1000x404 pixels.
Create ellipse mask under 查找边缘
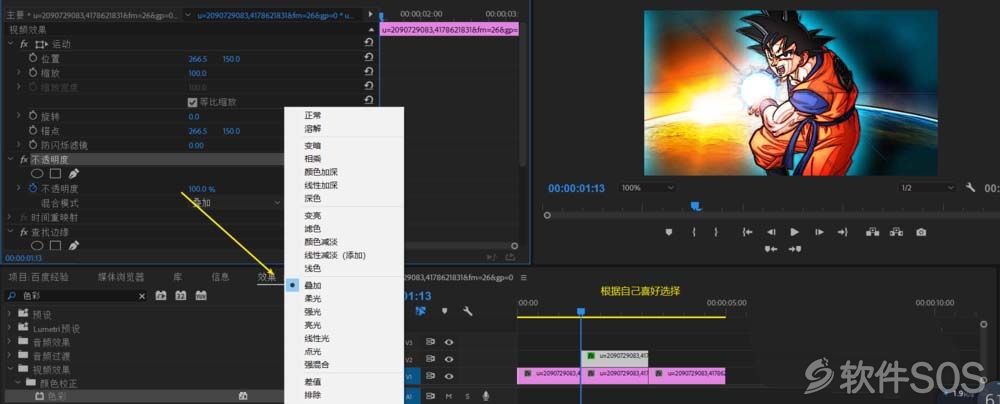pos(38,245)
